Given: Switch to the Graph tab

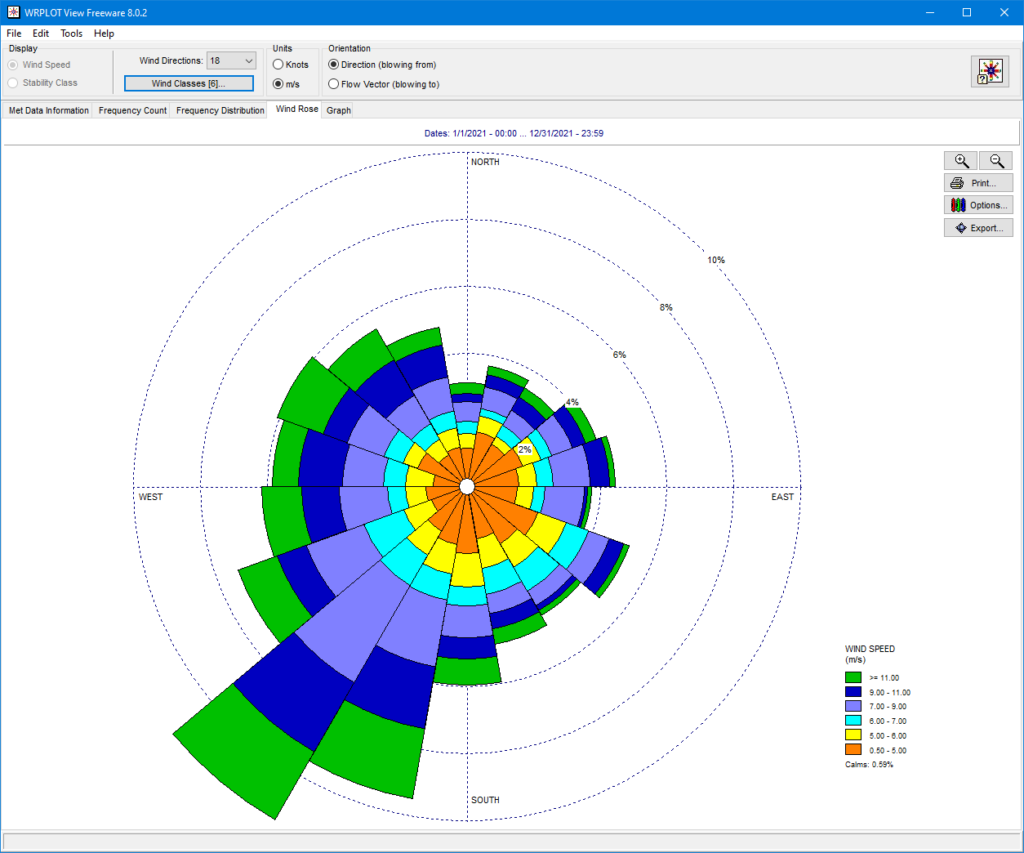Looking at the screenshot, I should 338,110.
